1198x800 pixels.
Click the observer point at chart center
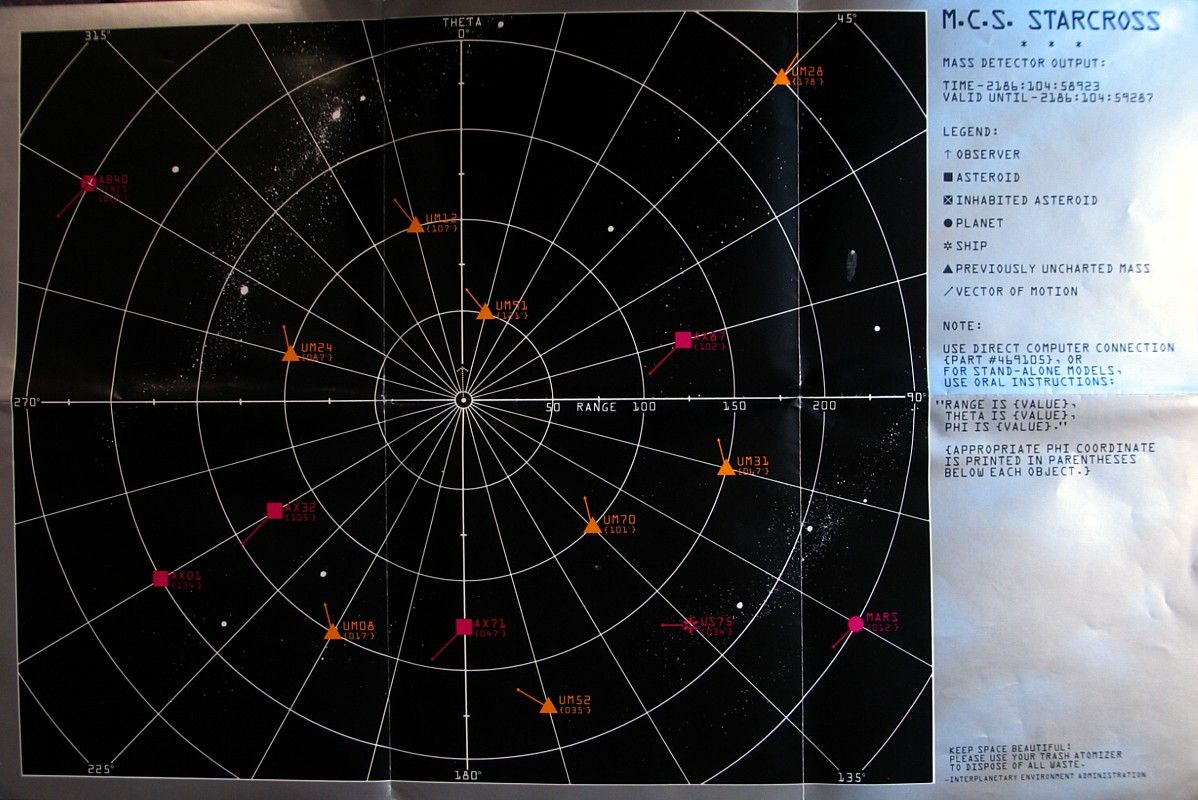click(462, 400)
